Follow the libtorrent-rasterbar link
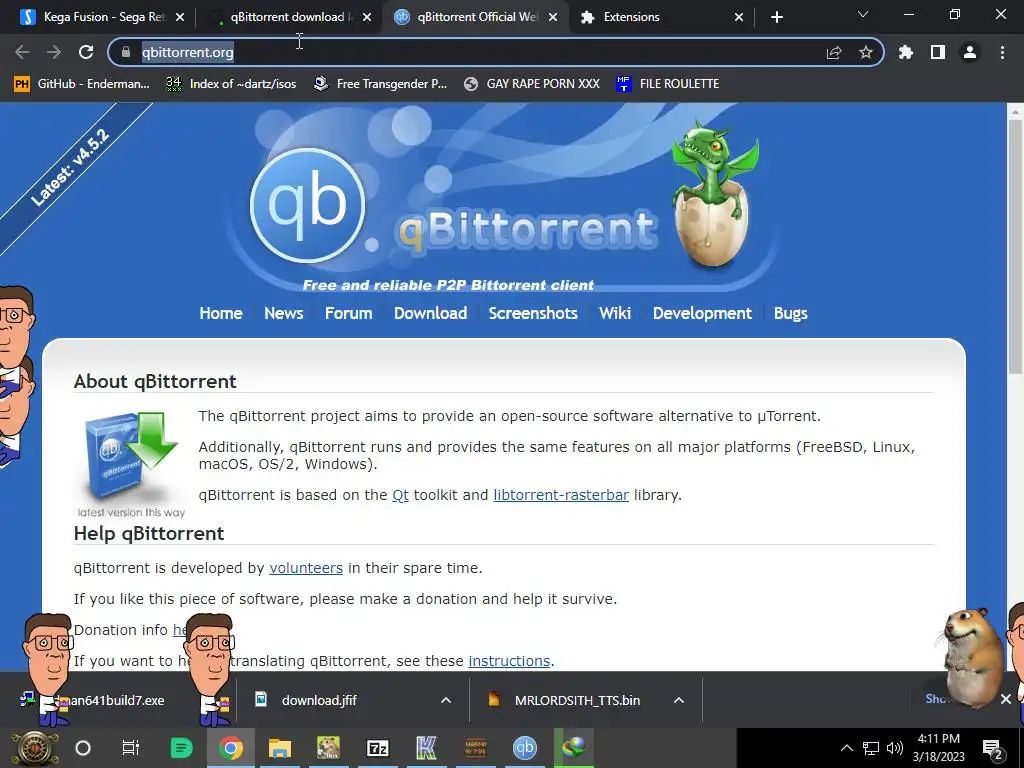 (561, 495)
